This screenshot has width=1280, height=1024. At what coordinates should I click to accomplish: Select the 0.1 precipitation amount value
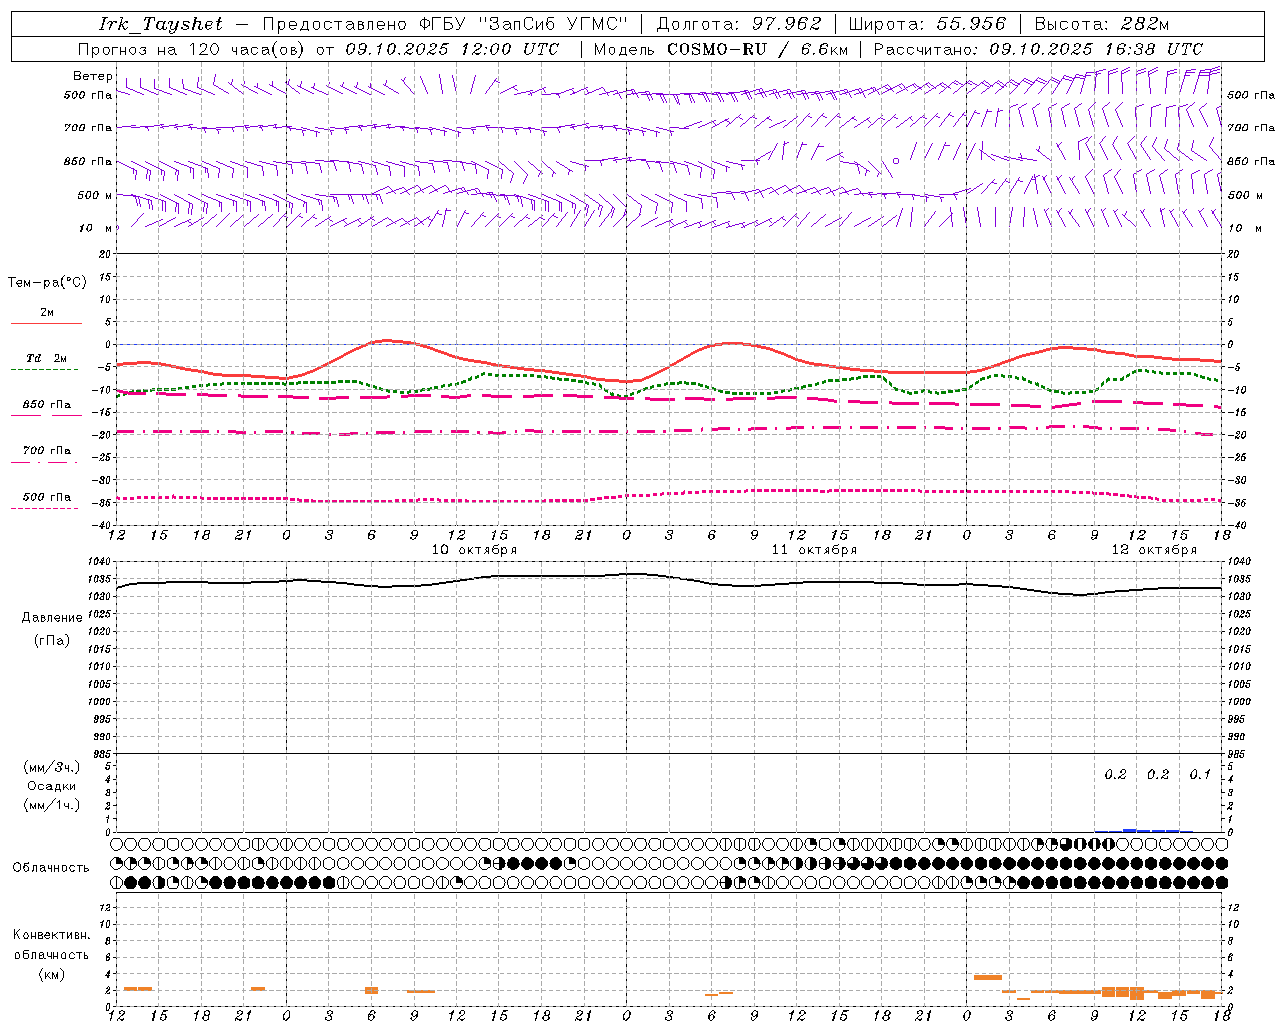[x=1200, y=775]
